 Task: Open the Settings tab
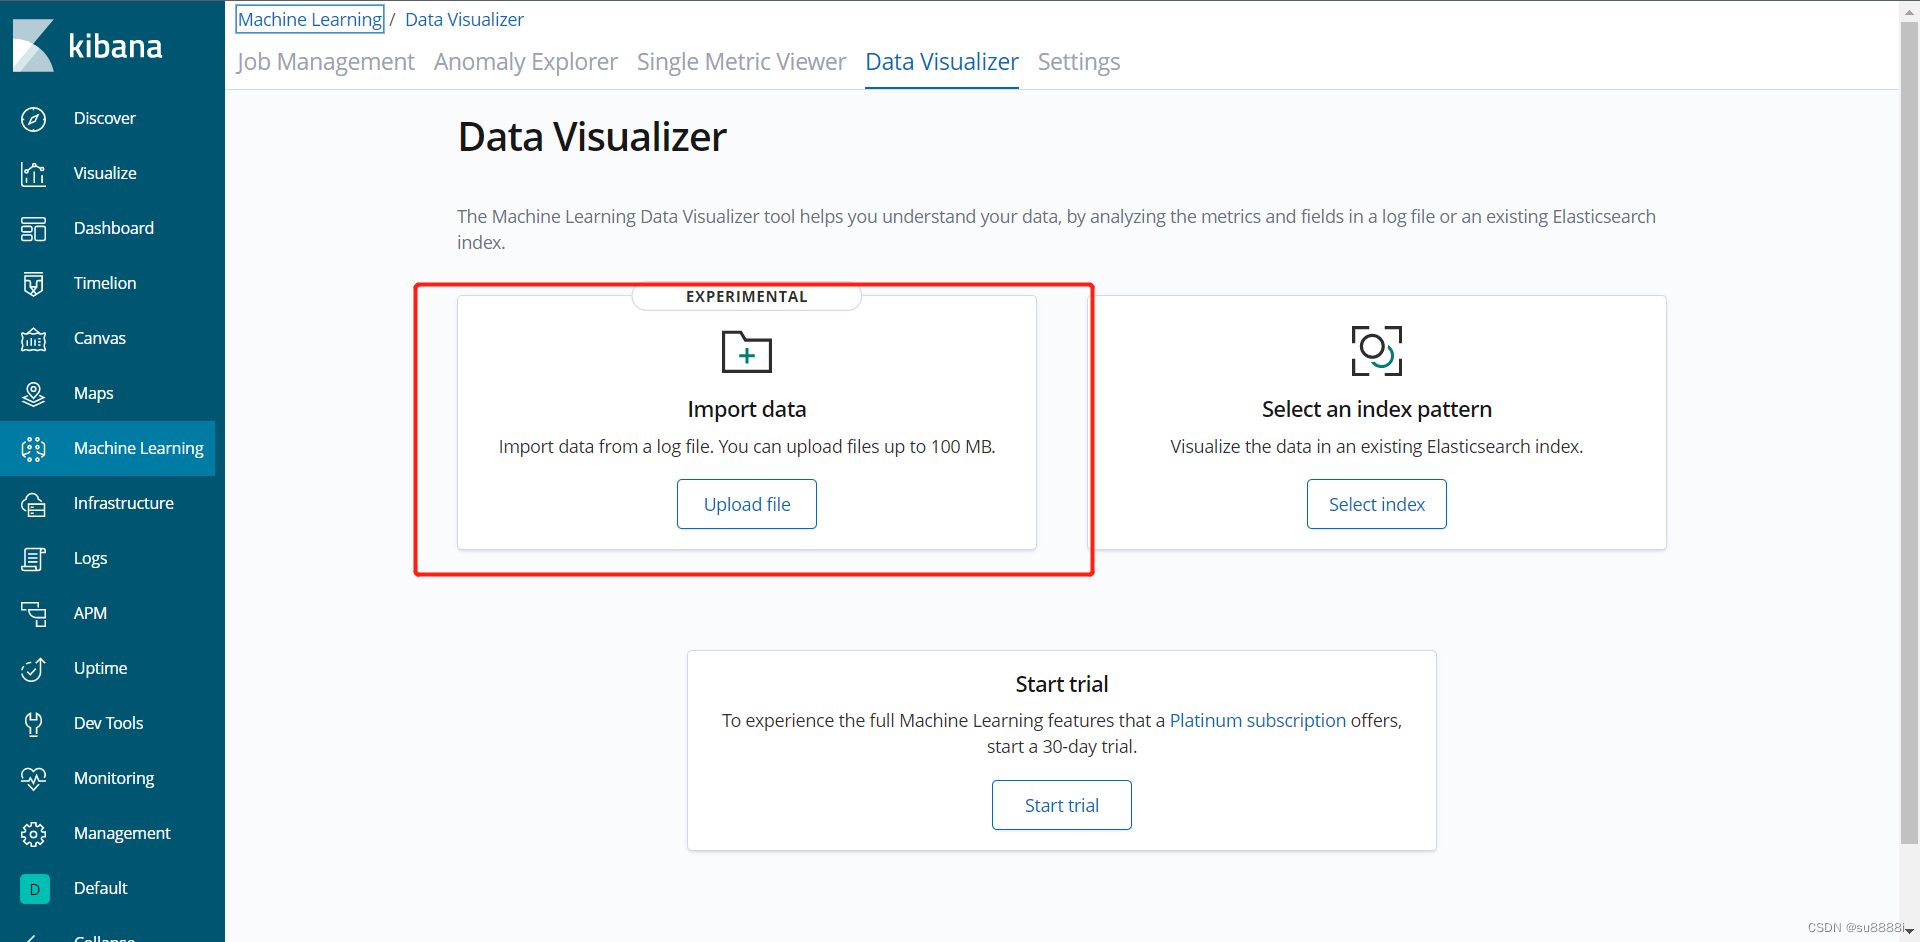coord(1079,62)
